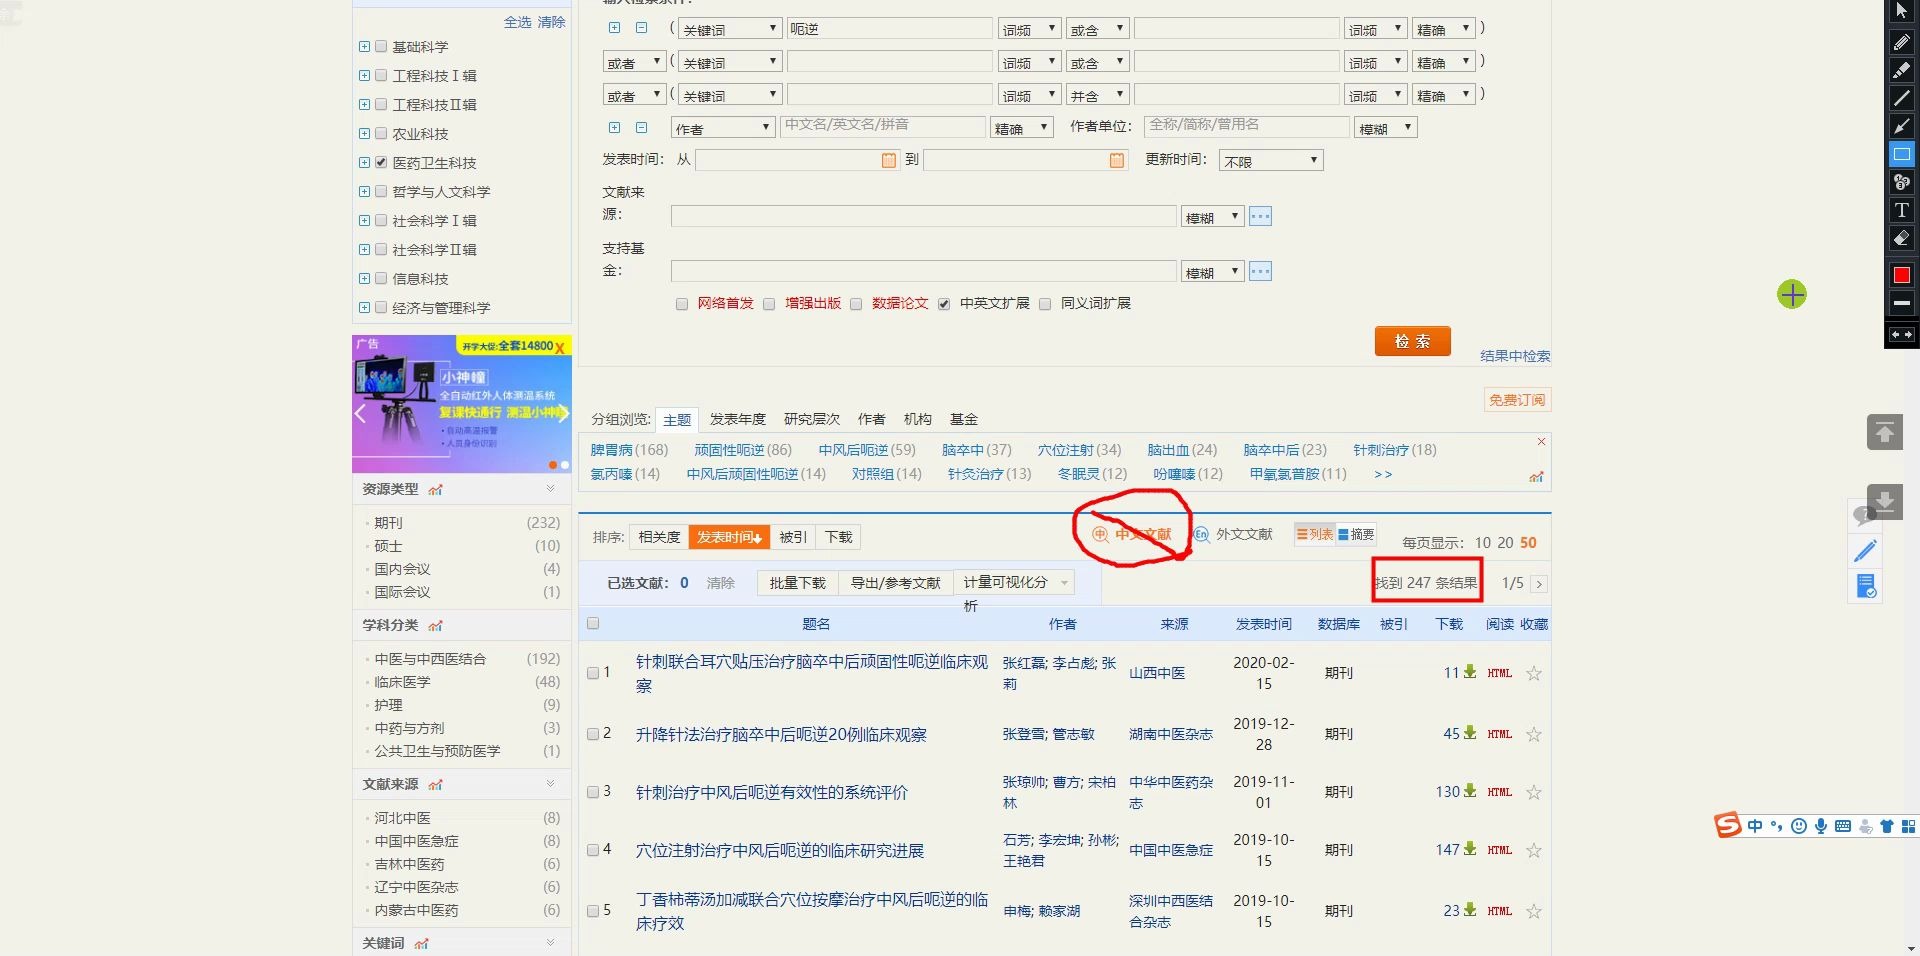Image resolution: width=1920 pixels, height=956 pixels.
Task: Expand the 基础科学 category tree node
Action: (x=364, y=46)
